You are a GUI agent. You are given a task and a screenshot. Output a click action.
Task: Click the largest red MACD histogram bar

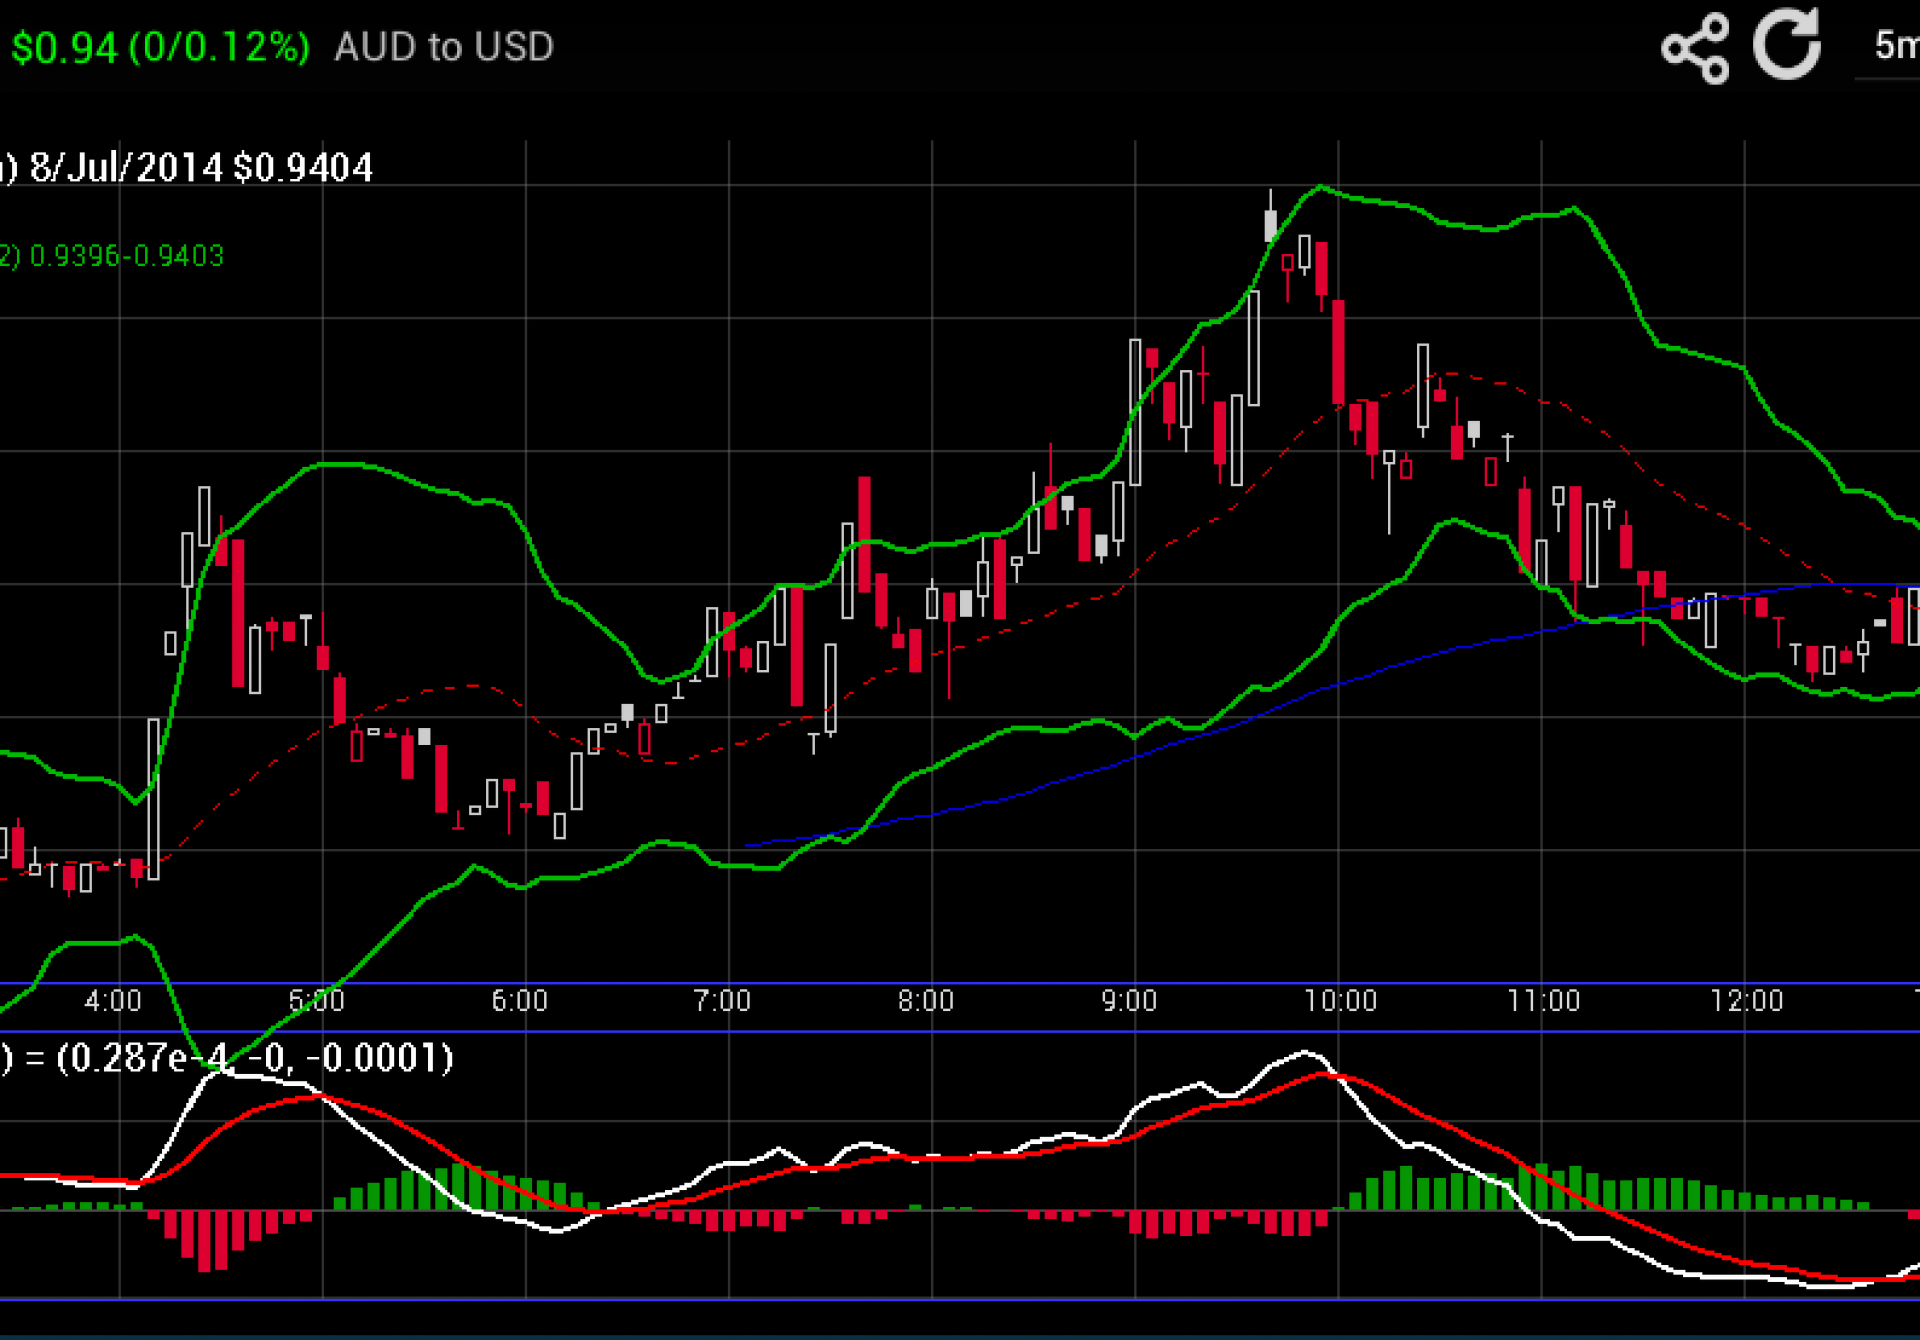204,1240
